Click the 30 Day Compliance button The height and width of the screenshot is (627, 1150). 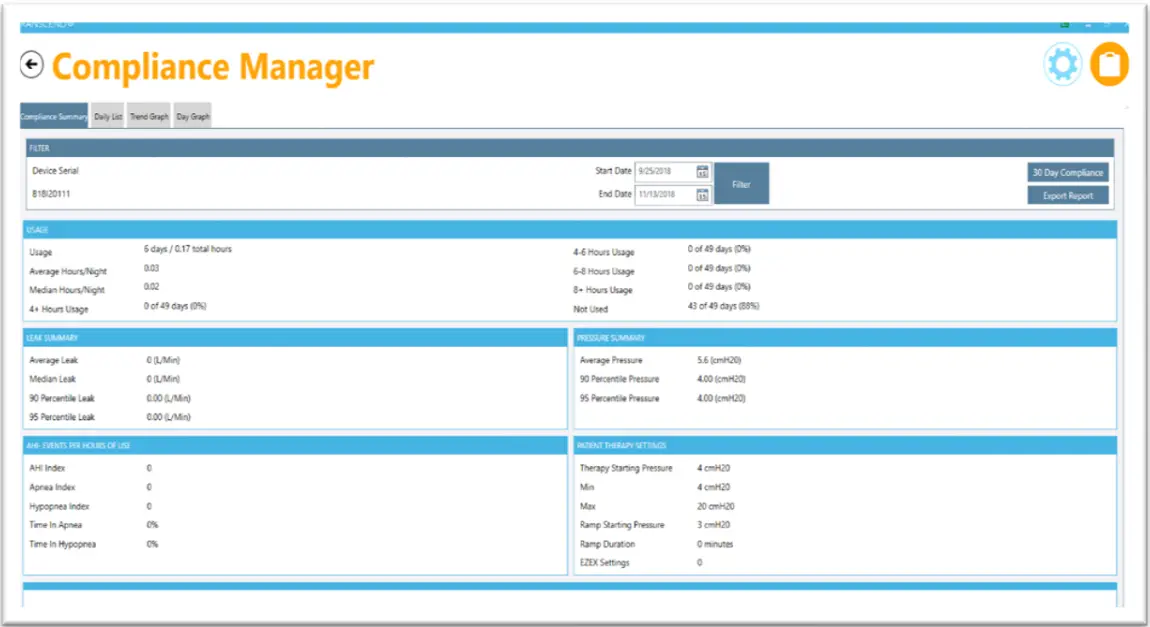click(1068, 172)
